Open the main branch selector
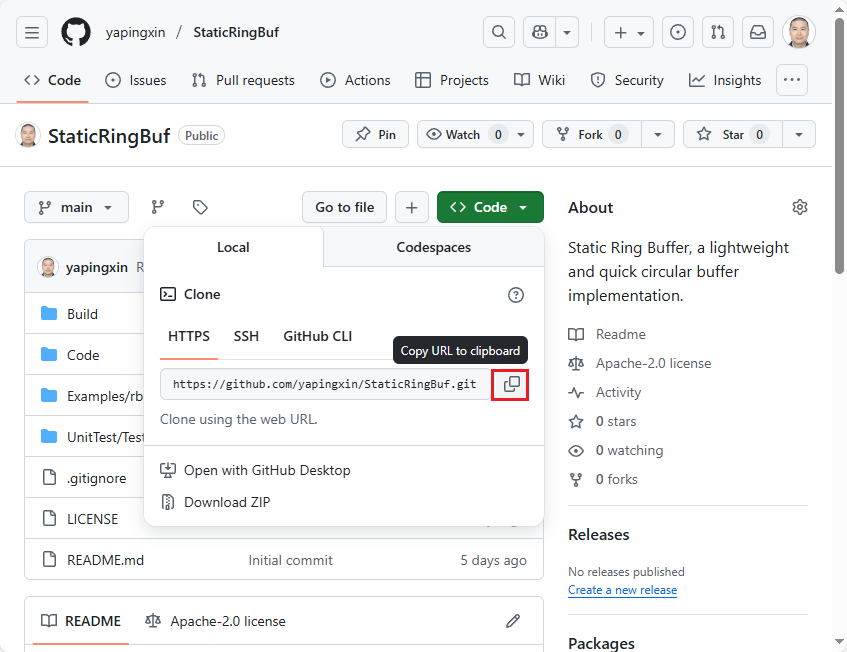This screenshot has width=847, height=652. point(76,207)
